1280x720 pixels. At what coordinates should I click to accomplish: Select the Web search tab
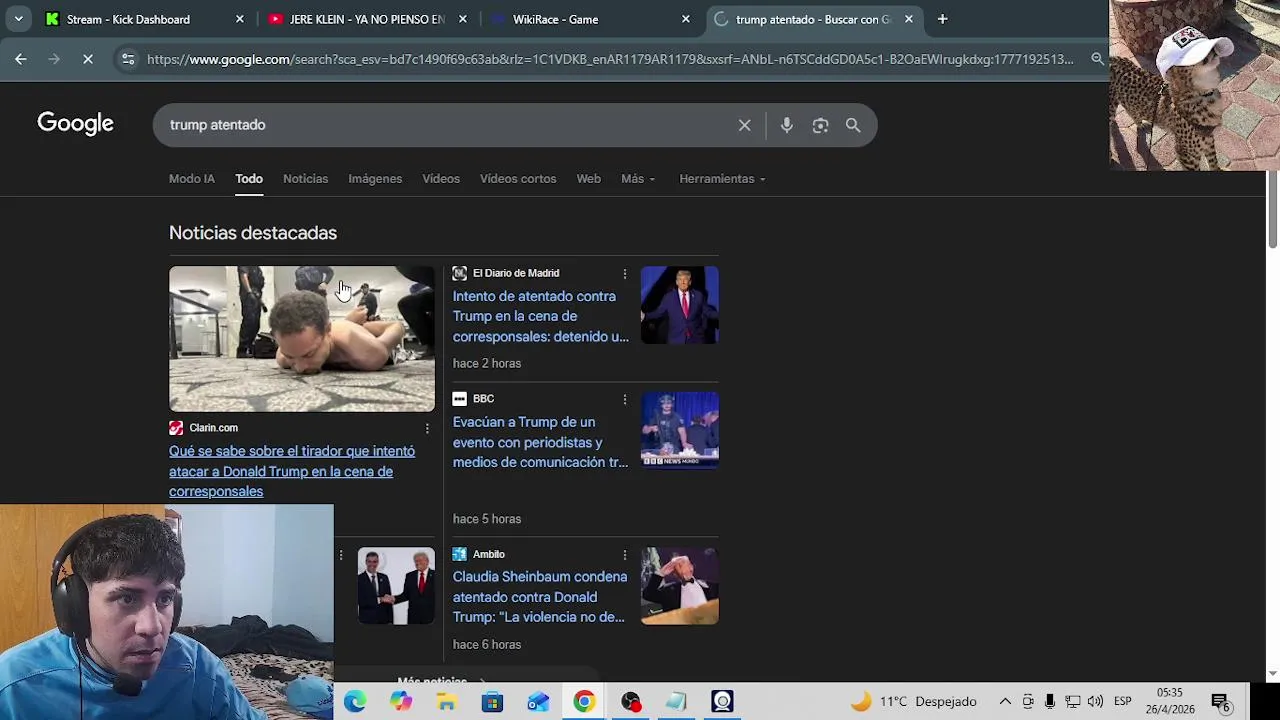point(588,179)
